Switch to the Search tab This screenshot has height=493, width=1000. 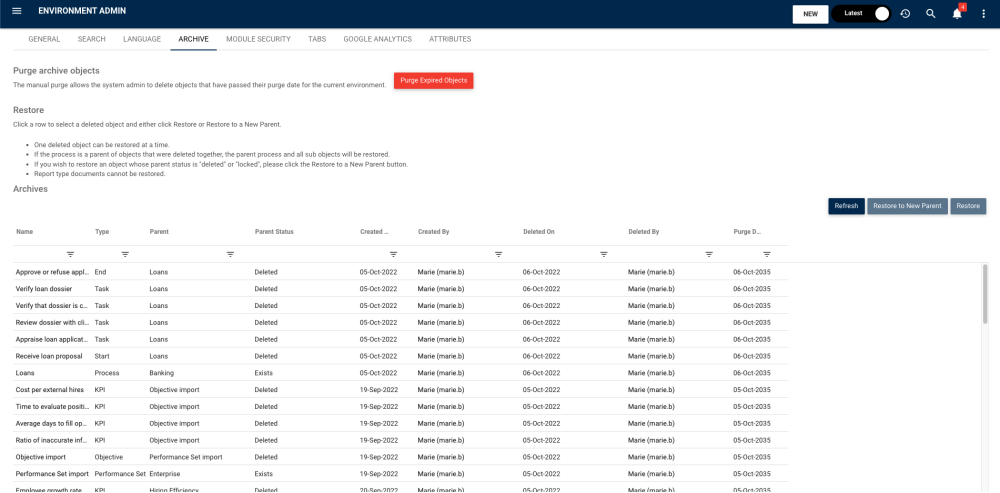[x=92, y=39]
